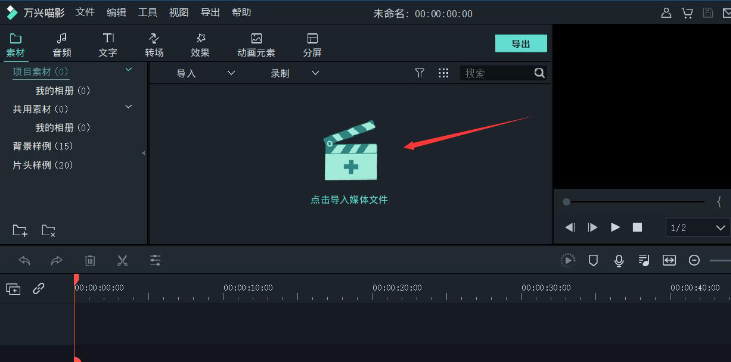Click the green 导出 export button
Screen dimensions: 731x362
[x=521, y=44]
